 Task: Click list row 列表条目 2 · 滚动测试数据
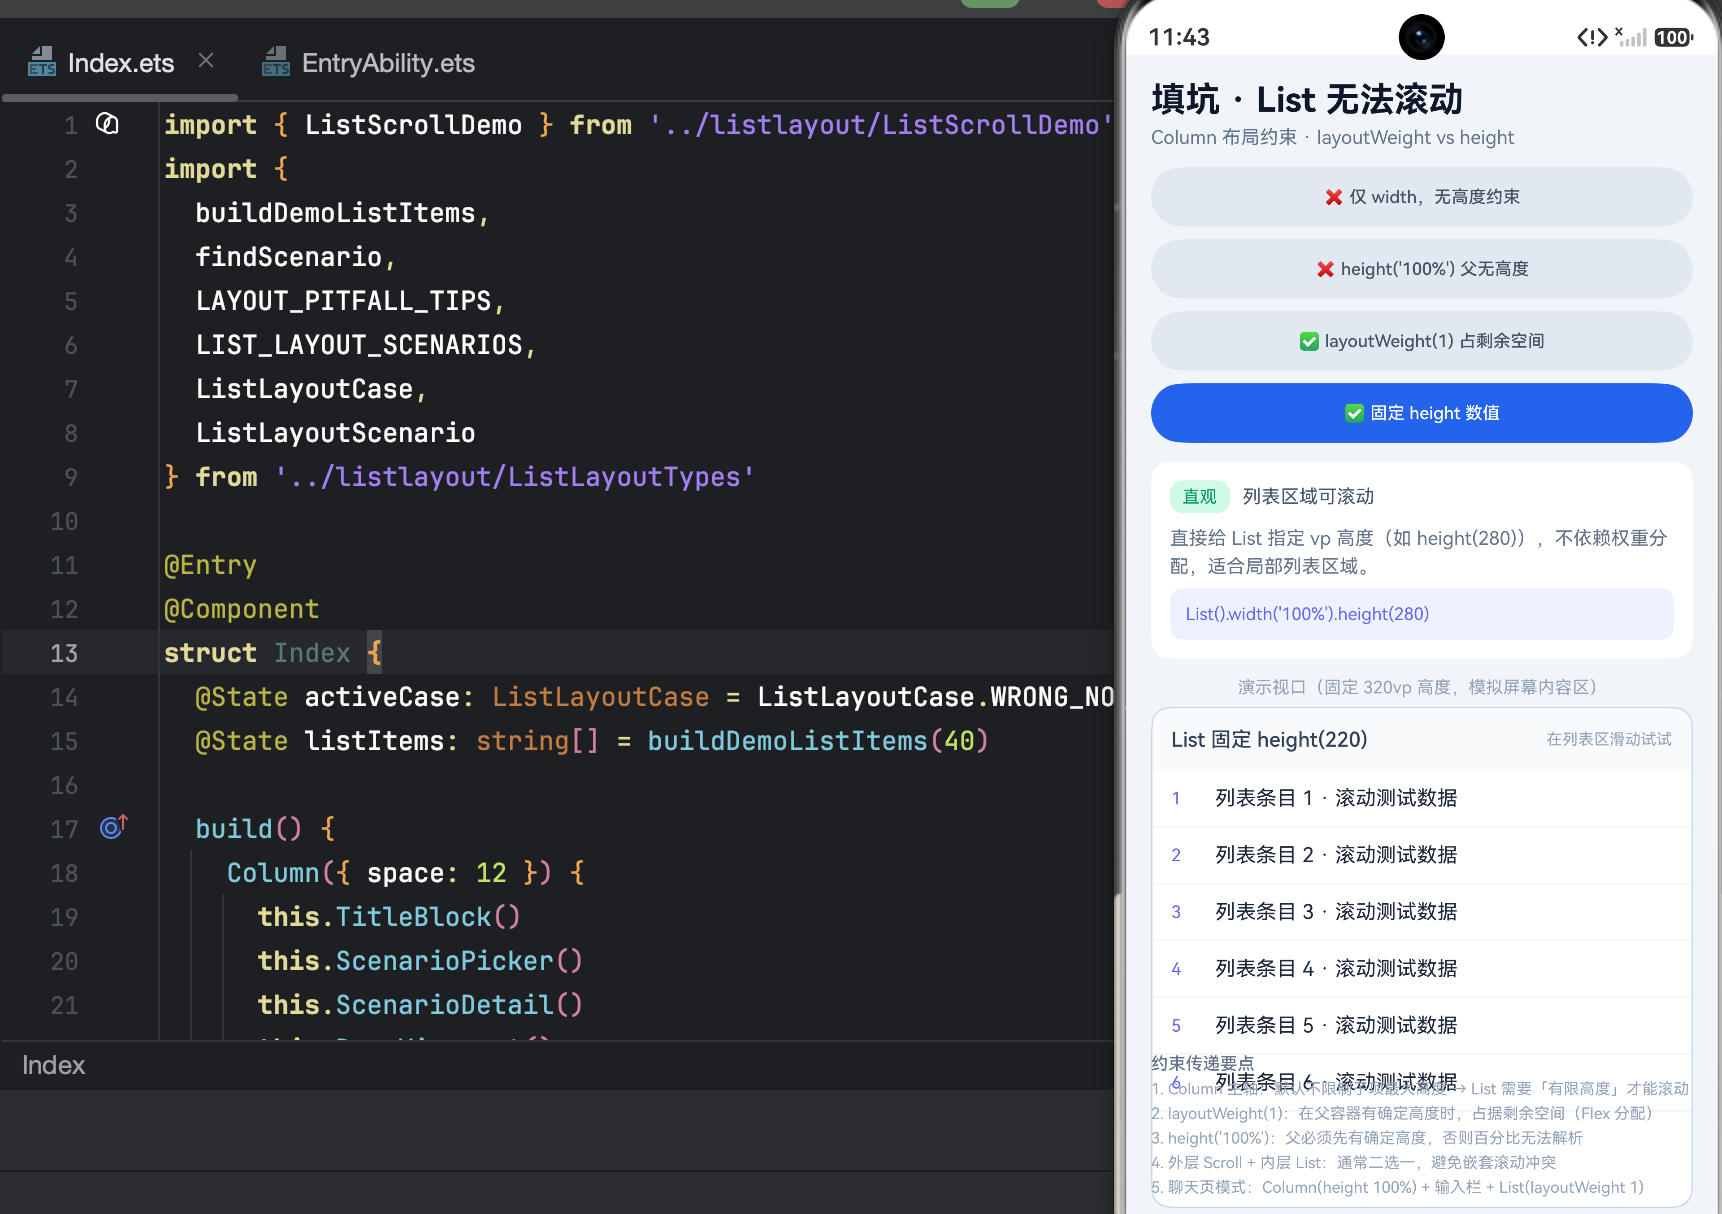coord(1421,855)
